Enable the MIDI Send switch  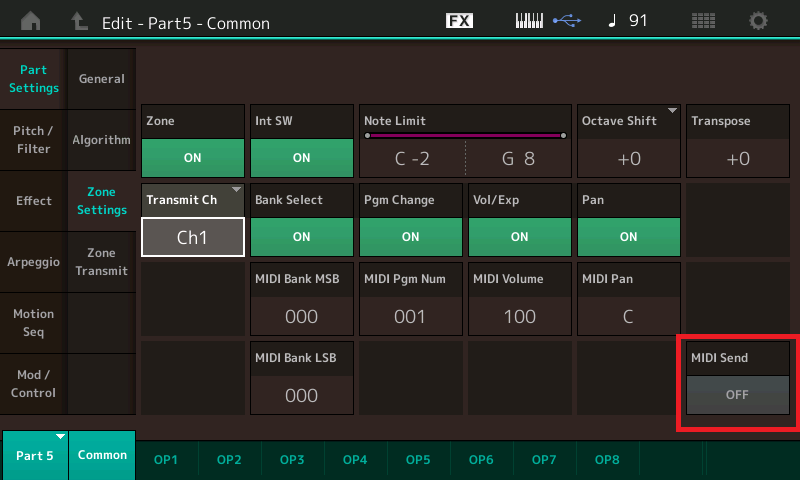[x=737, y=394]
